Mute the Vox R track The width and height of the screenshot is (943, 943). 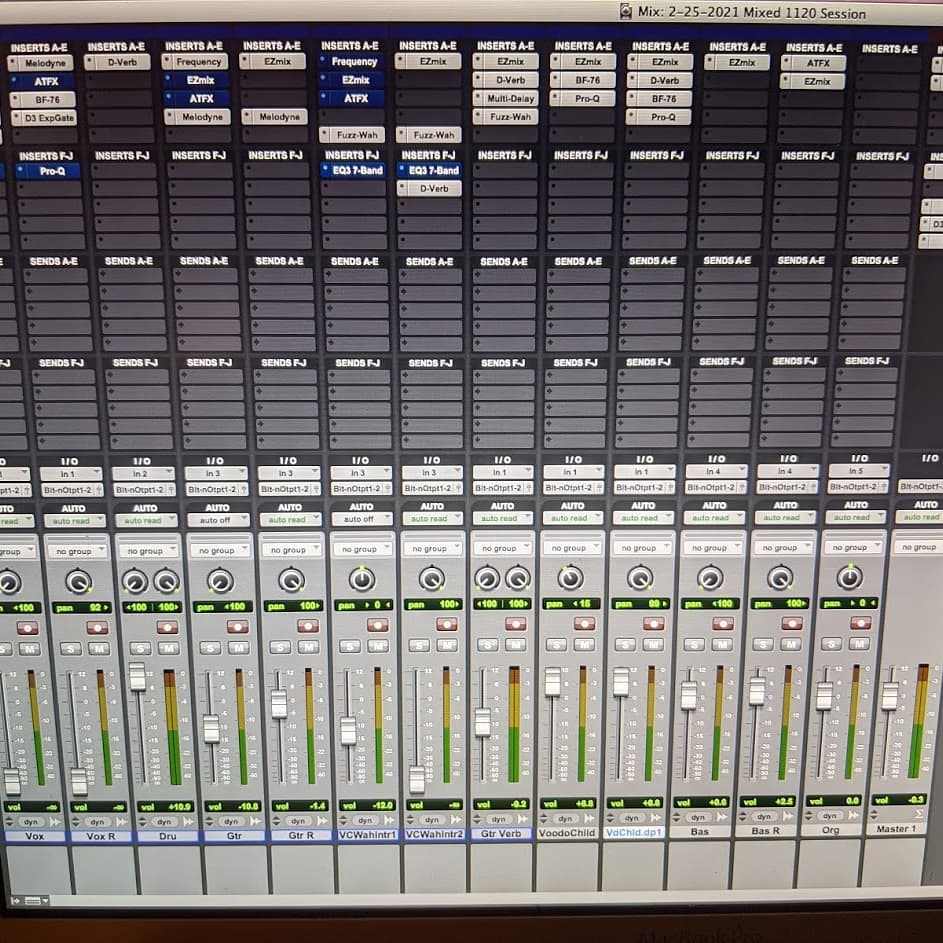pyautogui.click(x=98, y=648)
